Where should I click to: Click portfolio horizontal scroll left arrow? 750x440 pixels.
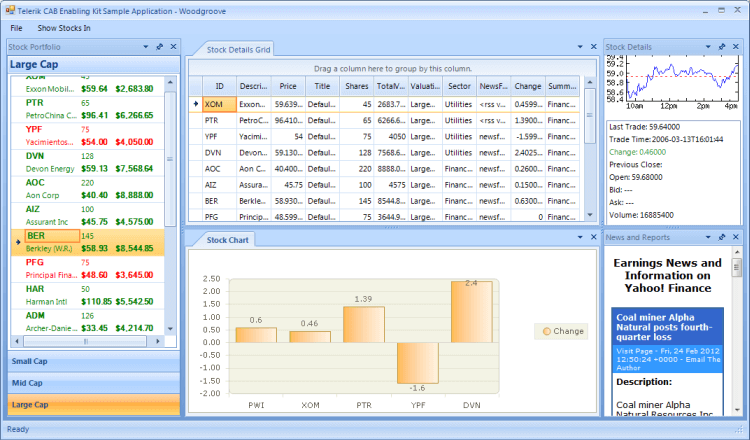tap(17, 341)
